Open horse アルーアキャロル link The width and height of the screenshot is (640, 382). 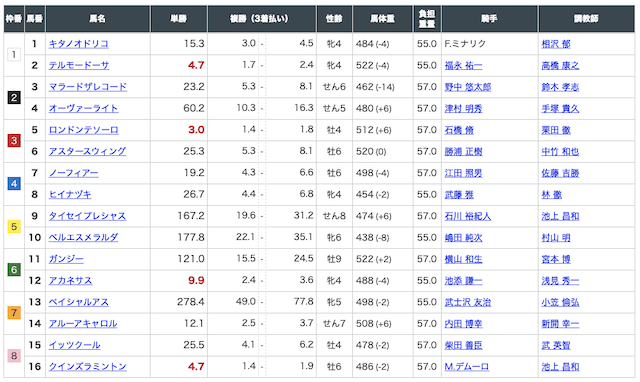[83, 324]
